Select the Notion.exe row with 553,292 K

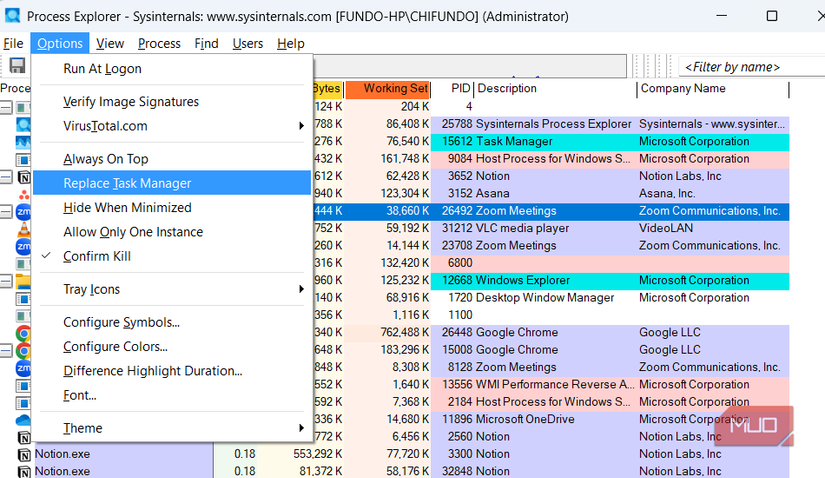[395, 454]
